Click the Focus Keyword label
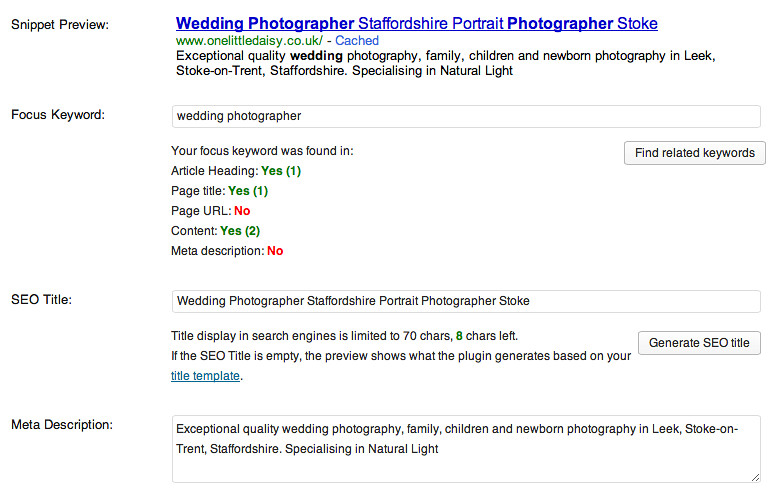Viewport: 778px width, 493px height. [x=58, y=115]
